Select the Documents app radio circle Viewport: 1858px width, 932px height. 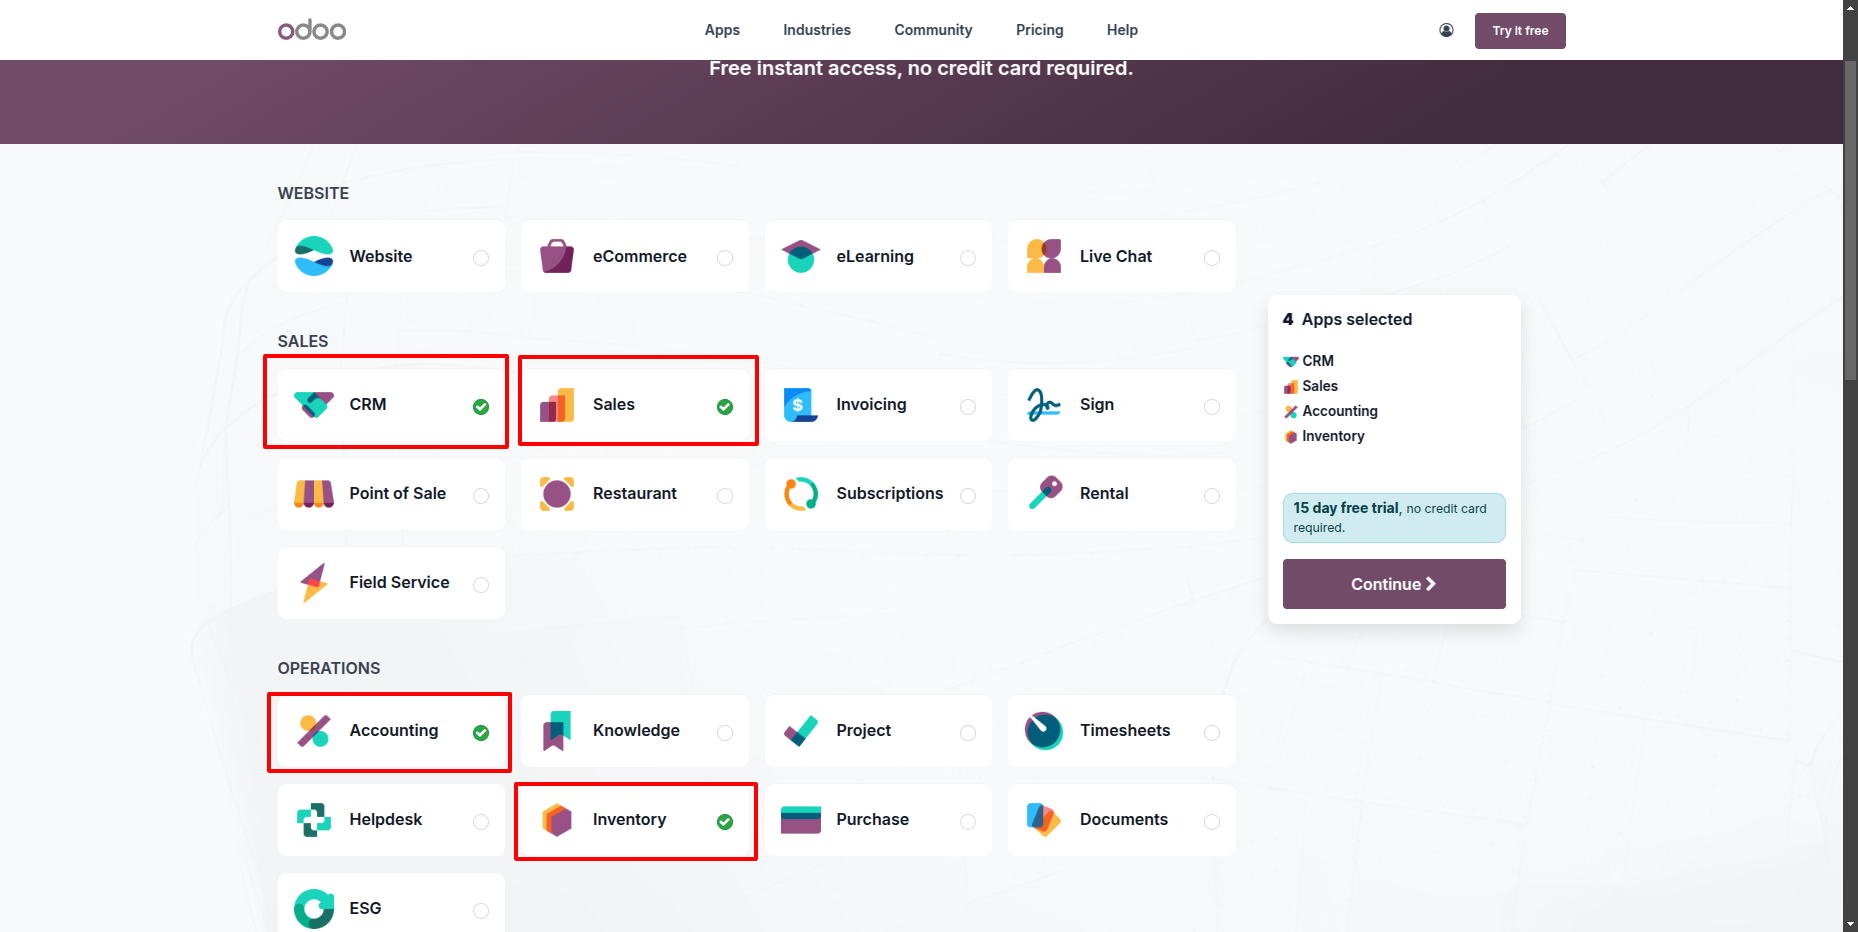point(1212,821)
